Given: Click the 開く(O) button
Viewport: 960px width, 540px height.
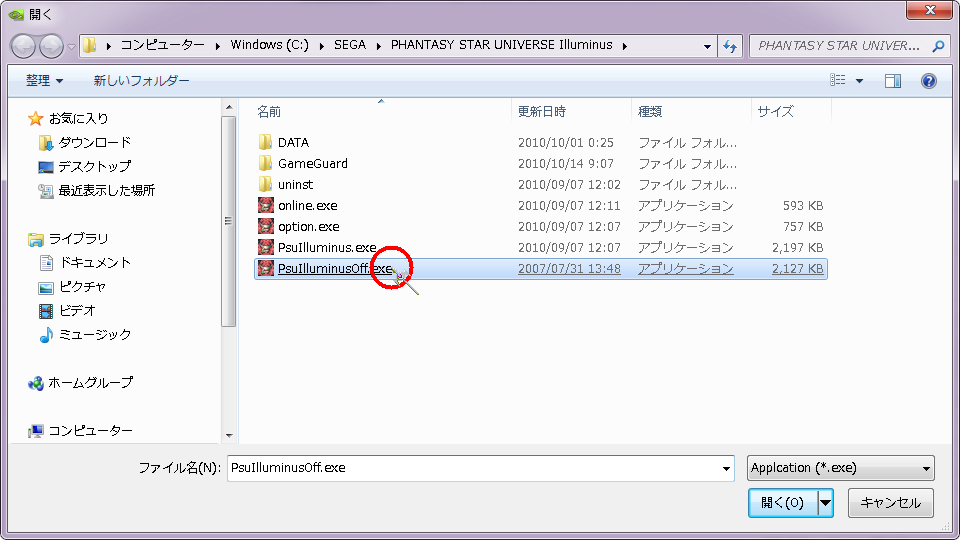Looking at the screenshot, I should point(782,503).
